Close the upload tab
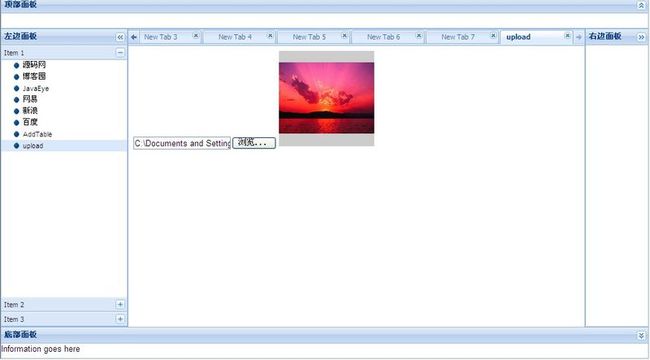The height and width of the screenshot is (360, 650). click(567, 36)
